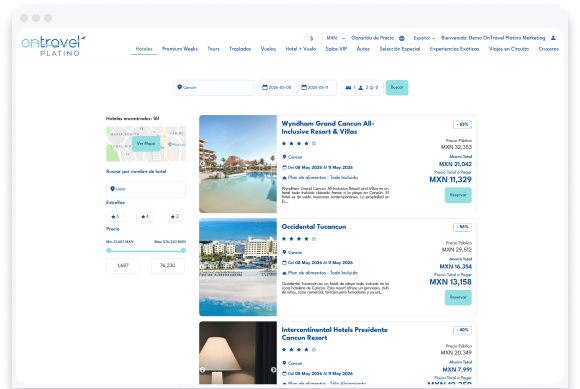Click previous photo arrow on Intercontinental image

pos(202,369)
